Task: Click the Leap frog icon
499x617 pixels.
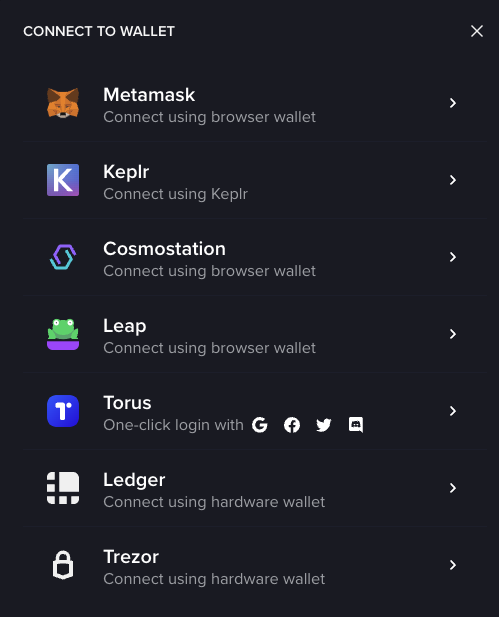Action: (x=63, y=334)
